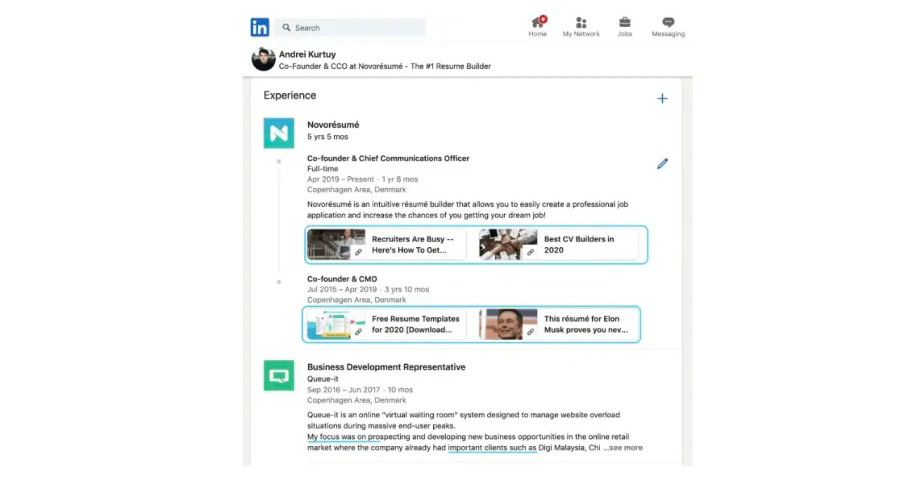Open the Novorésumé company name

(x=333, y=125)
